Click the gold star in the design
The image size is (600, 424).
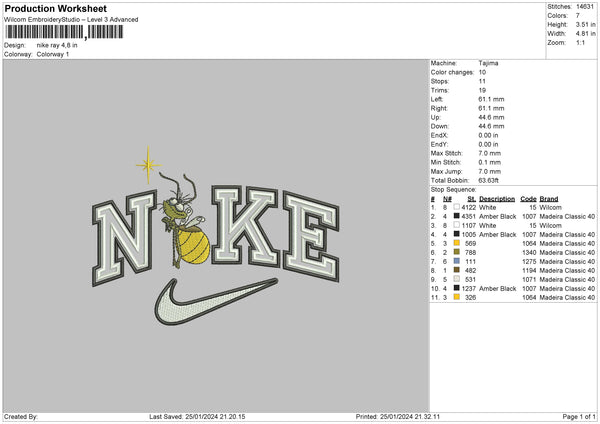coord(148,165)
